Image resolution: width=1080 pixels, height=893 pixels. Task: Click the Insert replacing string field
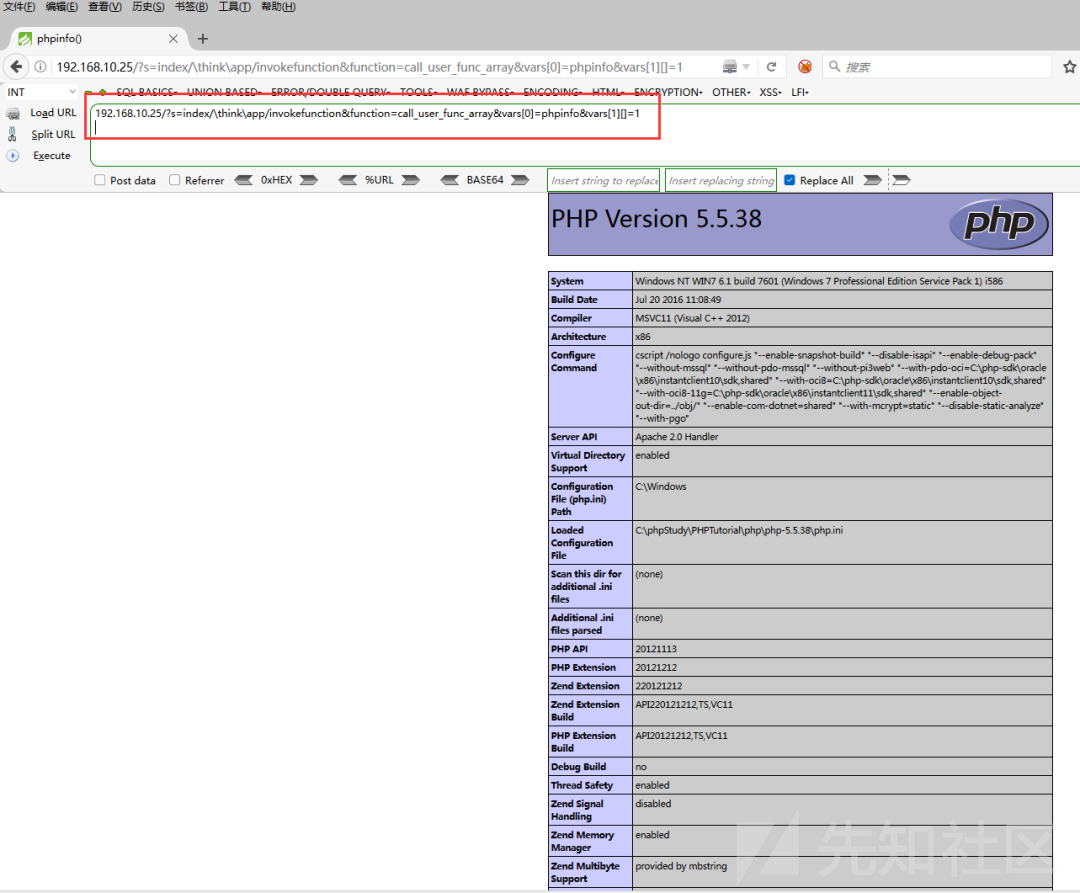pos(721,180)
